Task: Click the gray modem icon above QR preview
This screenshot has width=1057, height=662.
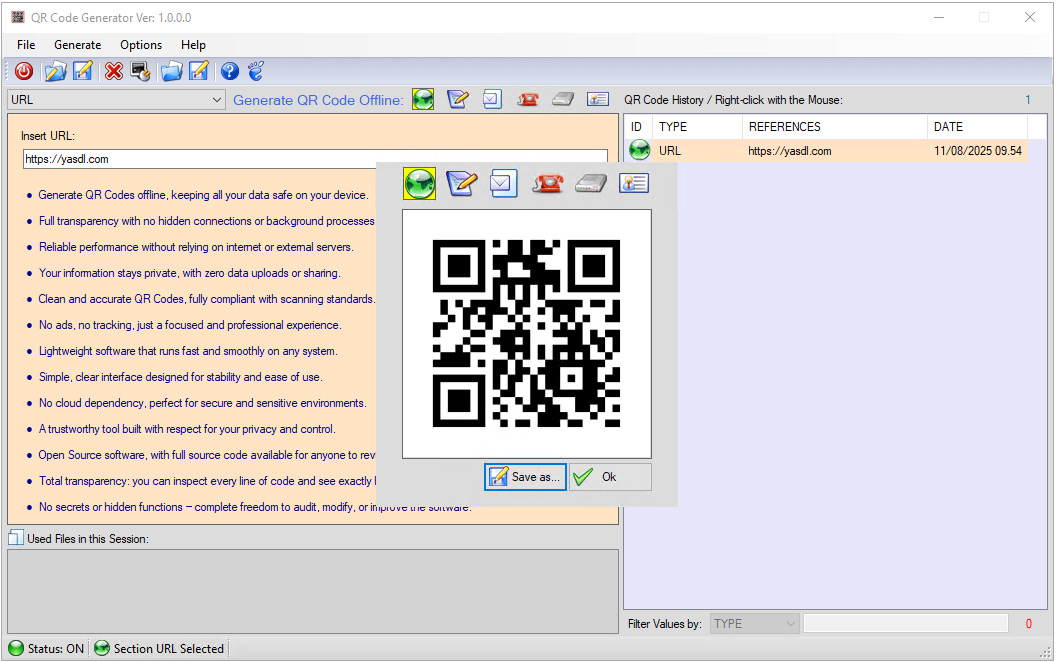Action: 591,183
